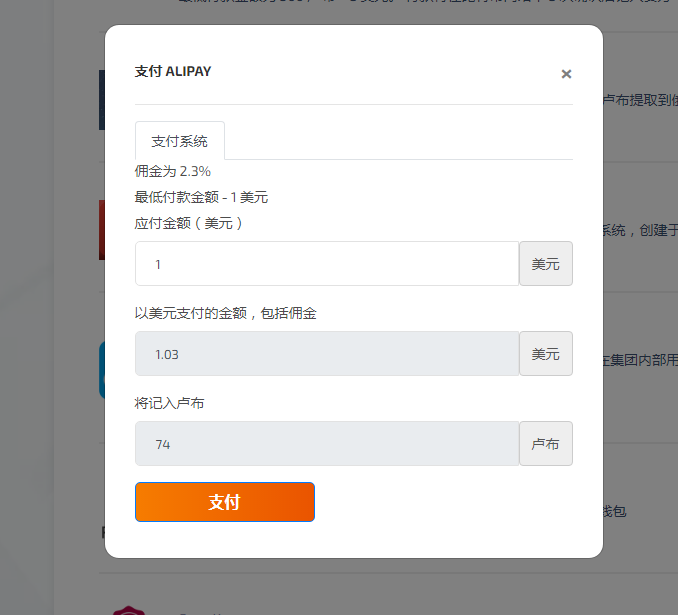Image resolution: width=678 pixels, height=615 pixels.
Task: Click the 以美元支付的金额，包括佣金 label
Action: tap(226, 313)
